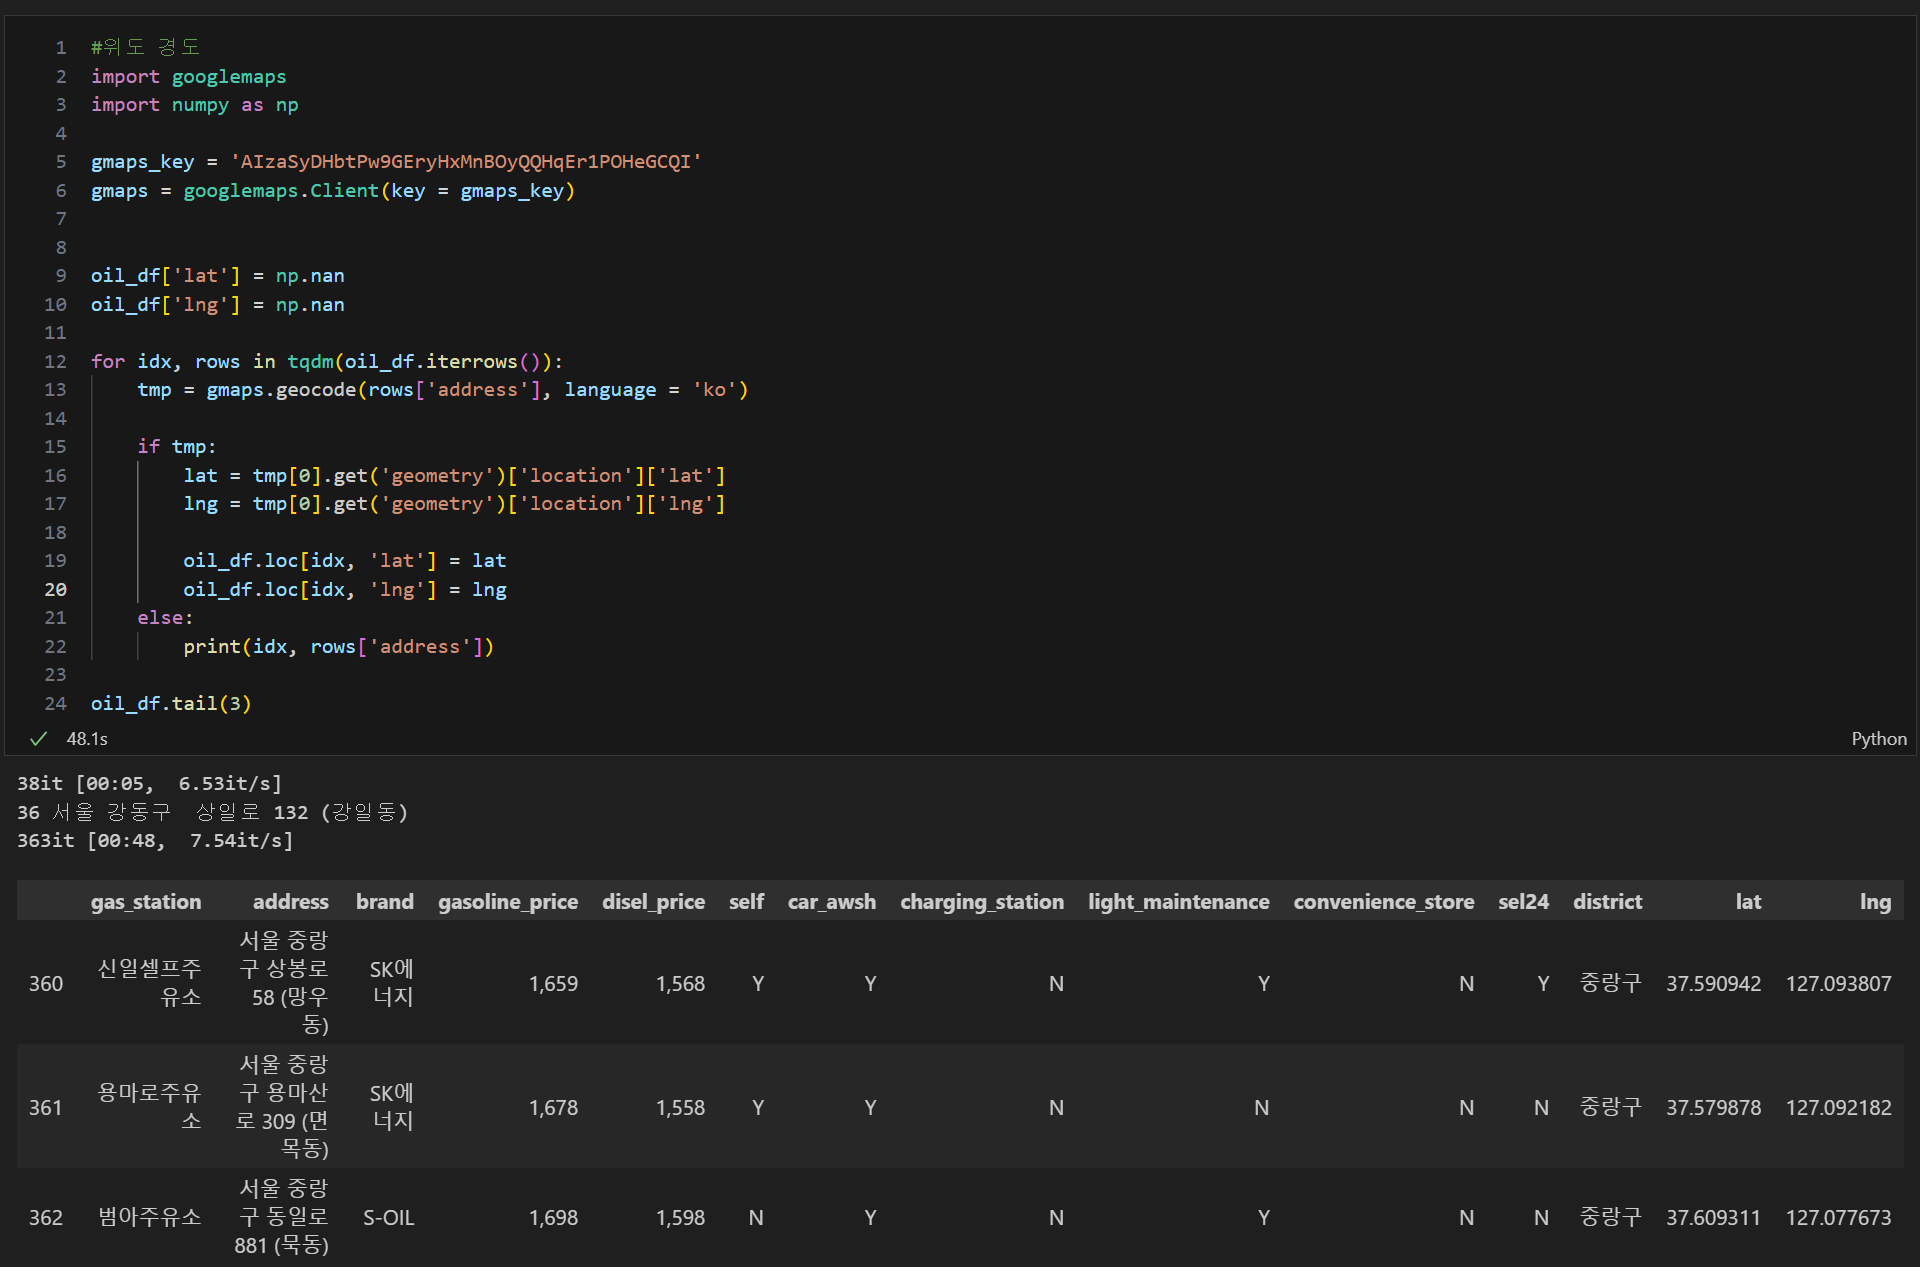Click the tqdm call in the for loop
Viewport: 1920px width, 1267px height.
click(310, 362)
